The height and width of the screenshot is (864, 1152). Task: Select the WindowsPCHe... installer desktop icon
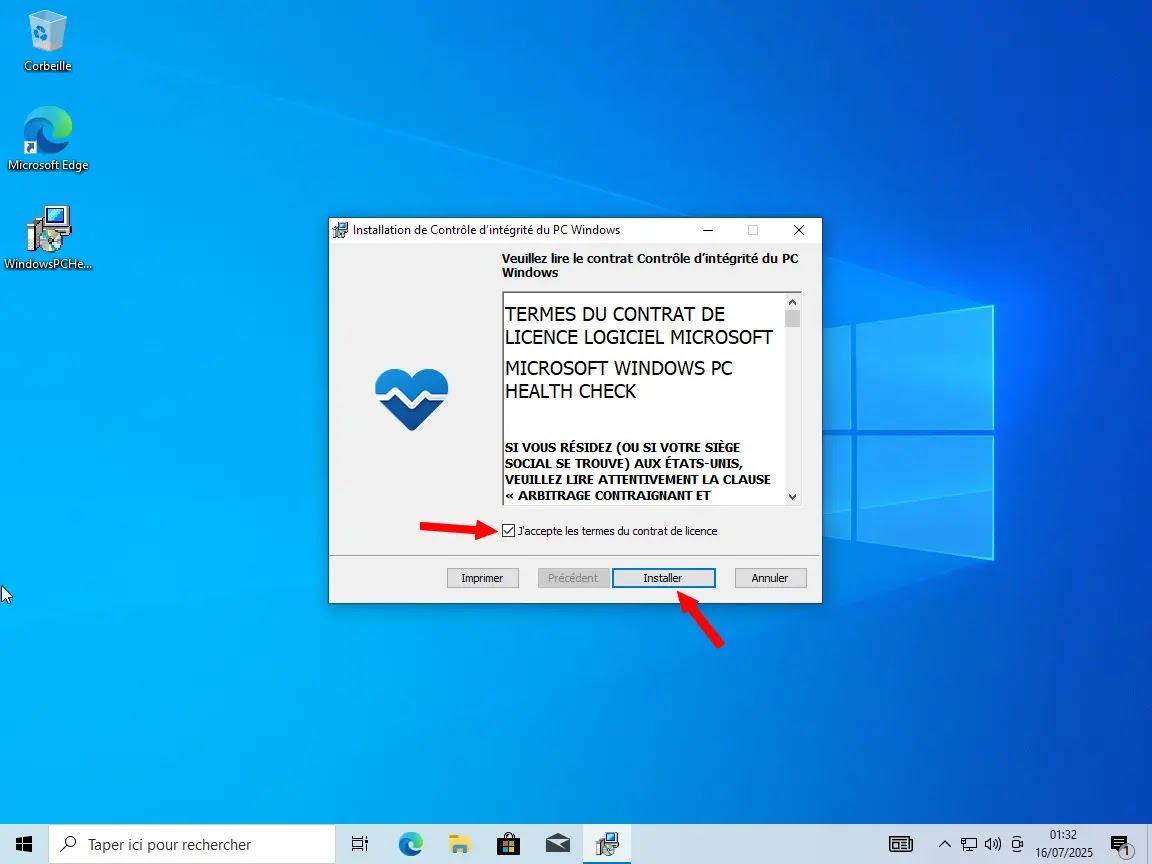pyautogui.click(x=48, y=237)
